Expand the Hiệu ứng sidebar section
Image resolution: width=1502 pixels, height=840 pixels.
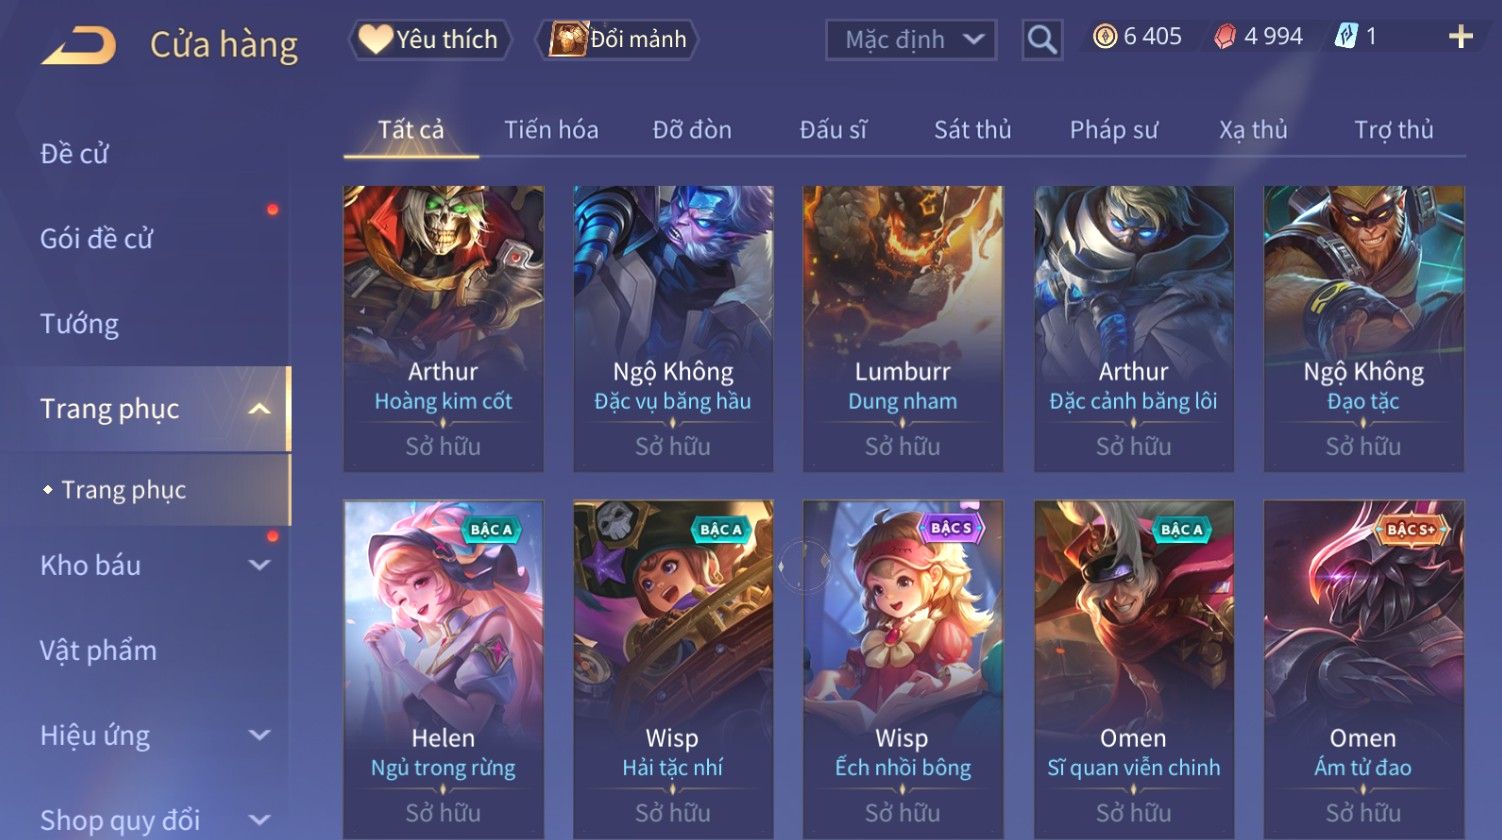tap(260, 735)
